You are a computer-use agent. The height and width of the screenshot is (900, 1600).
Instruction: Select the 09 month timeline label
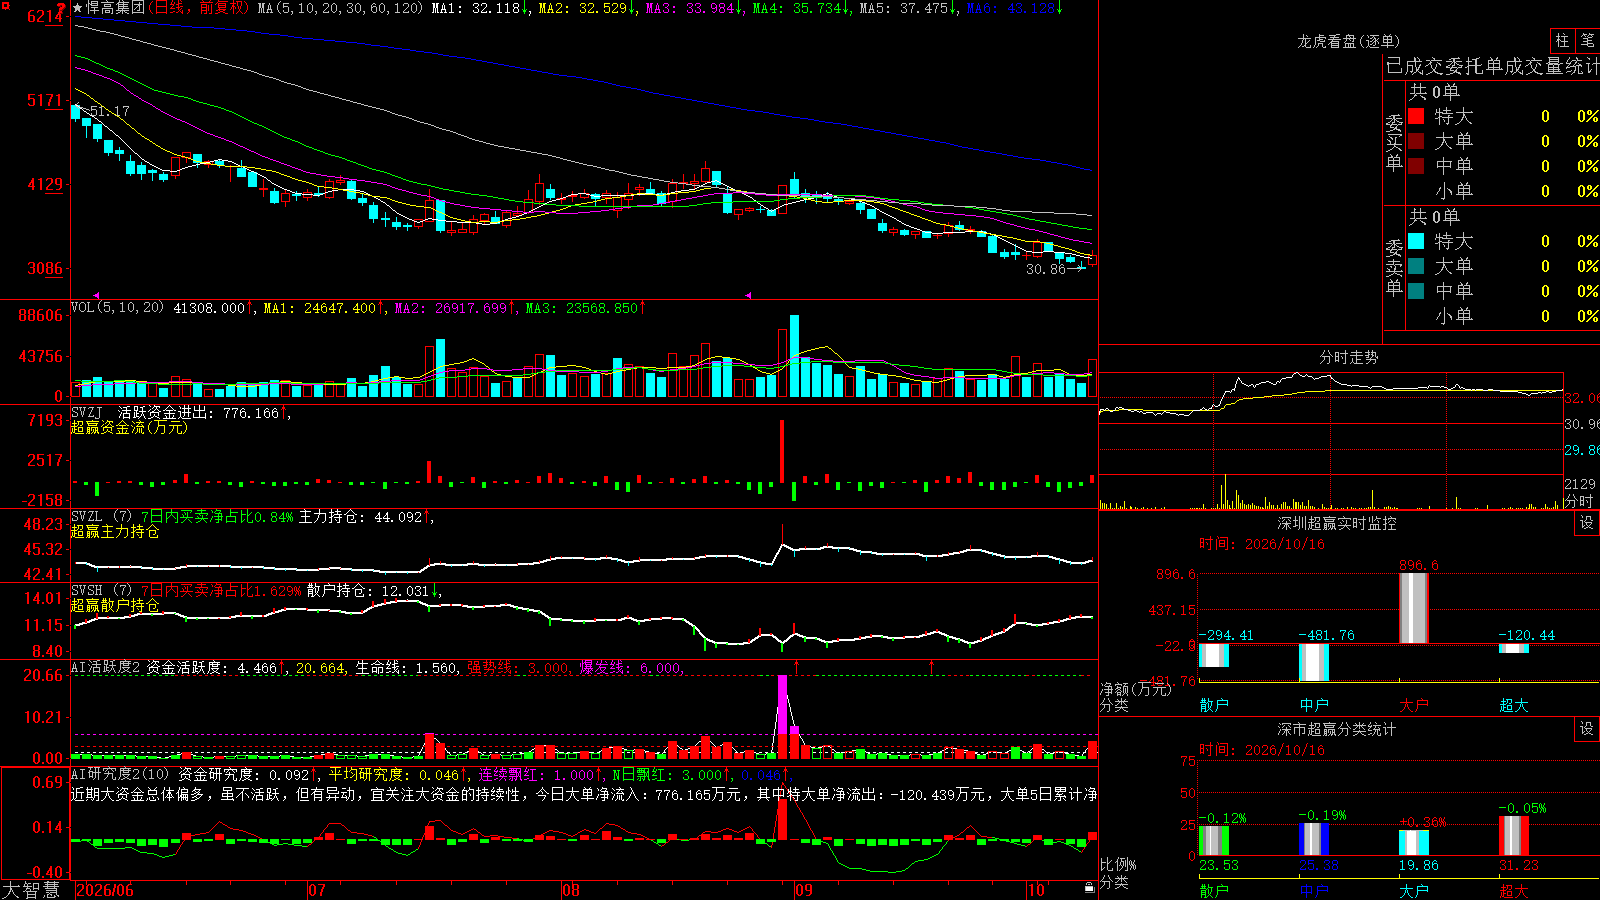tap(804, 890)
